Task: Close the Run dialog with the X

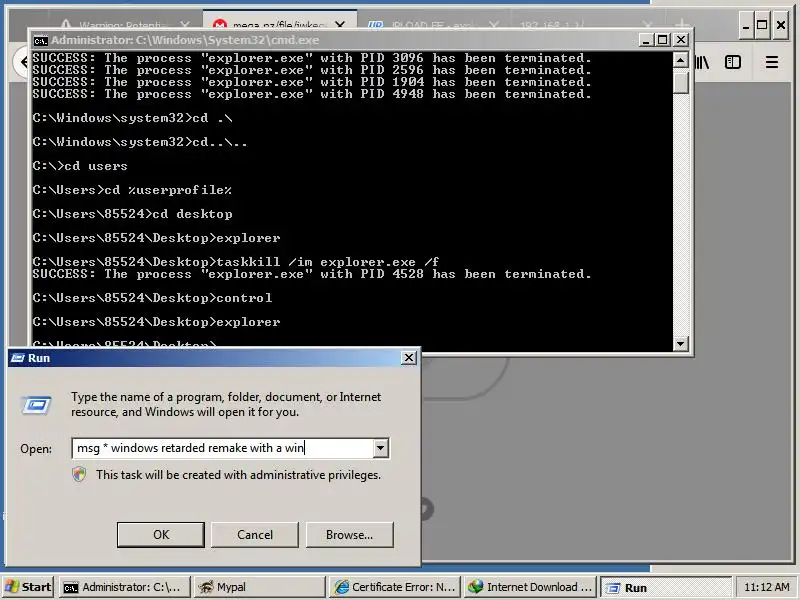Action: [409, 358]
